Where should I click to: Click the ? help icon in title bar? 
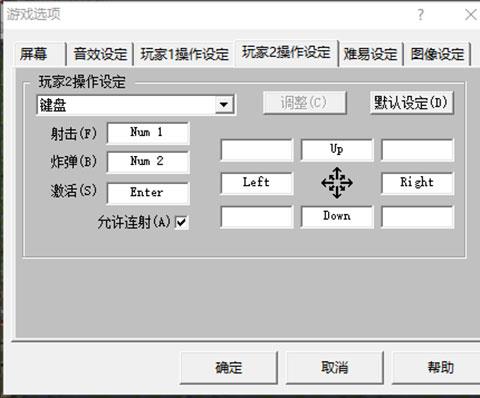point(421,15)
